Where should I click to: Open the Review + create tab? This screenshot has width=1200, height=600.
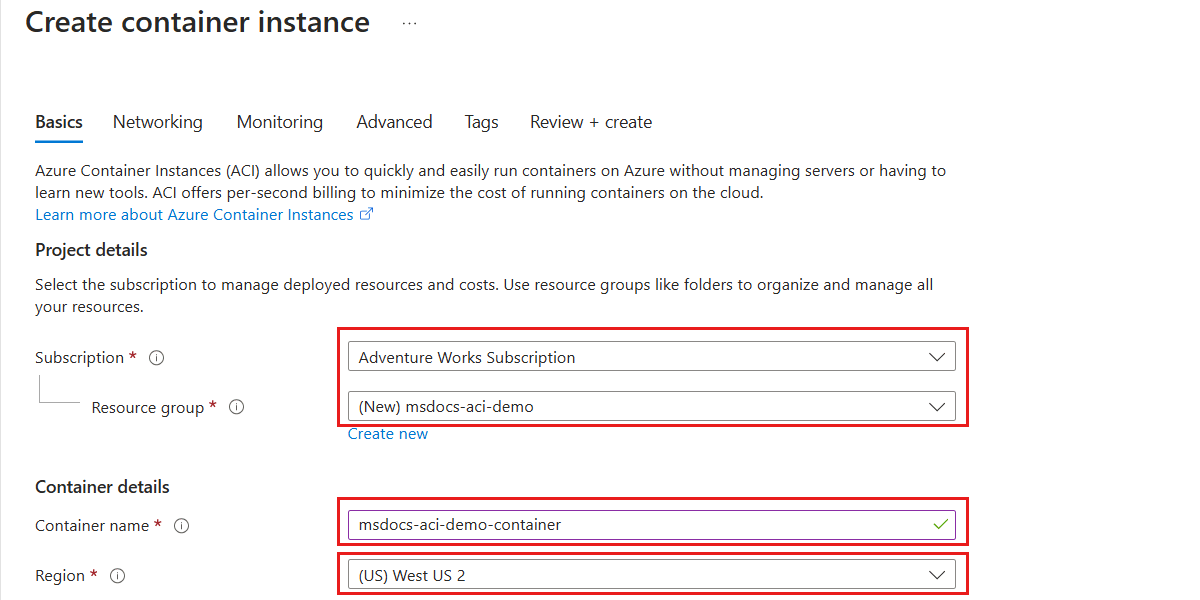[591, 122]
